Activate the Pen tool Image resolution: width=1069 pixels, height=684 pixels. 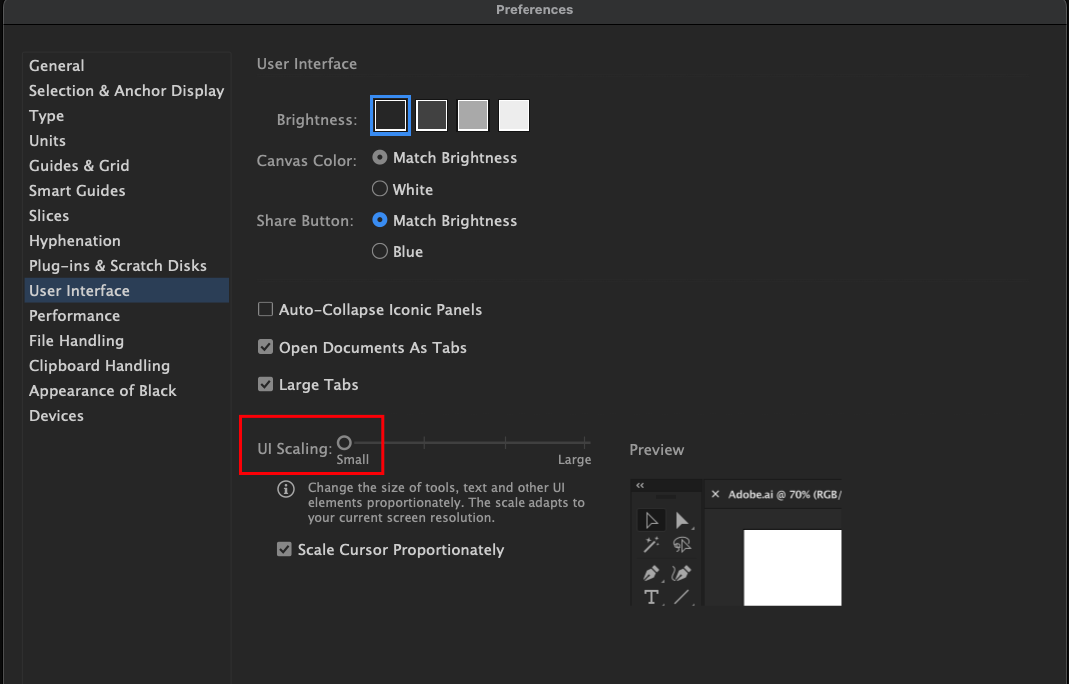pos(652,573)
